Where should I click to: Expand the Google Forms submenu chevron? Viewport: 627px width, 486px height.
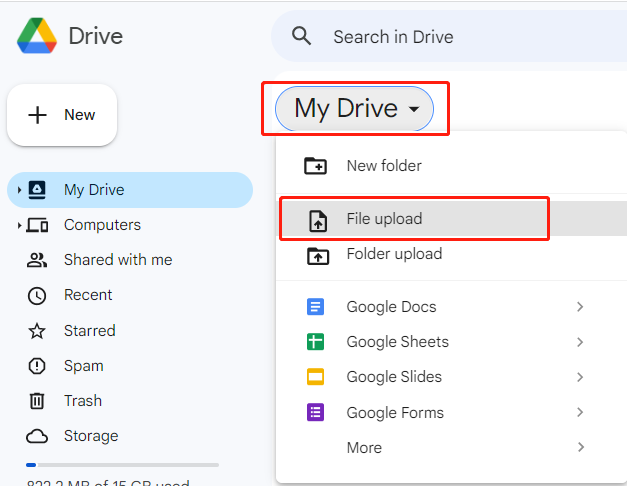pyautogui.click(x=580, y=412)
